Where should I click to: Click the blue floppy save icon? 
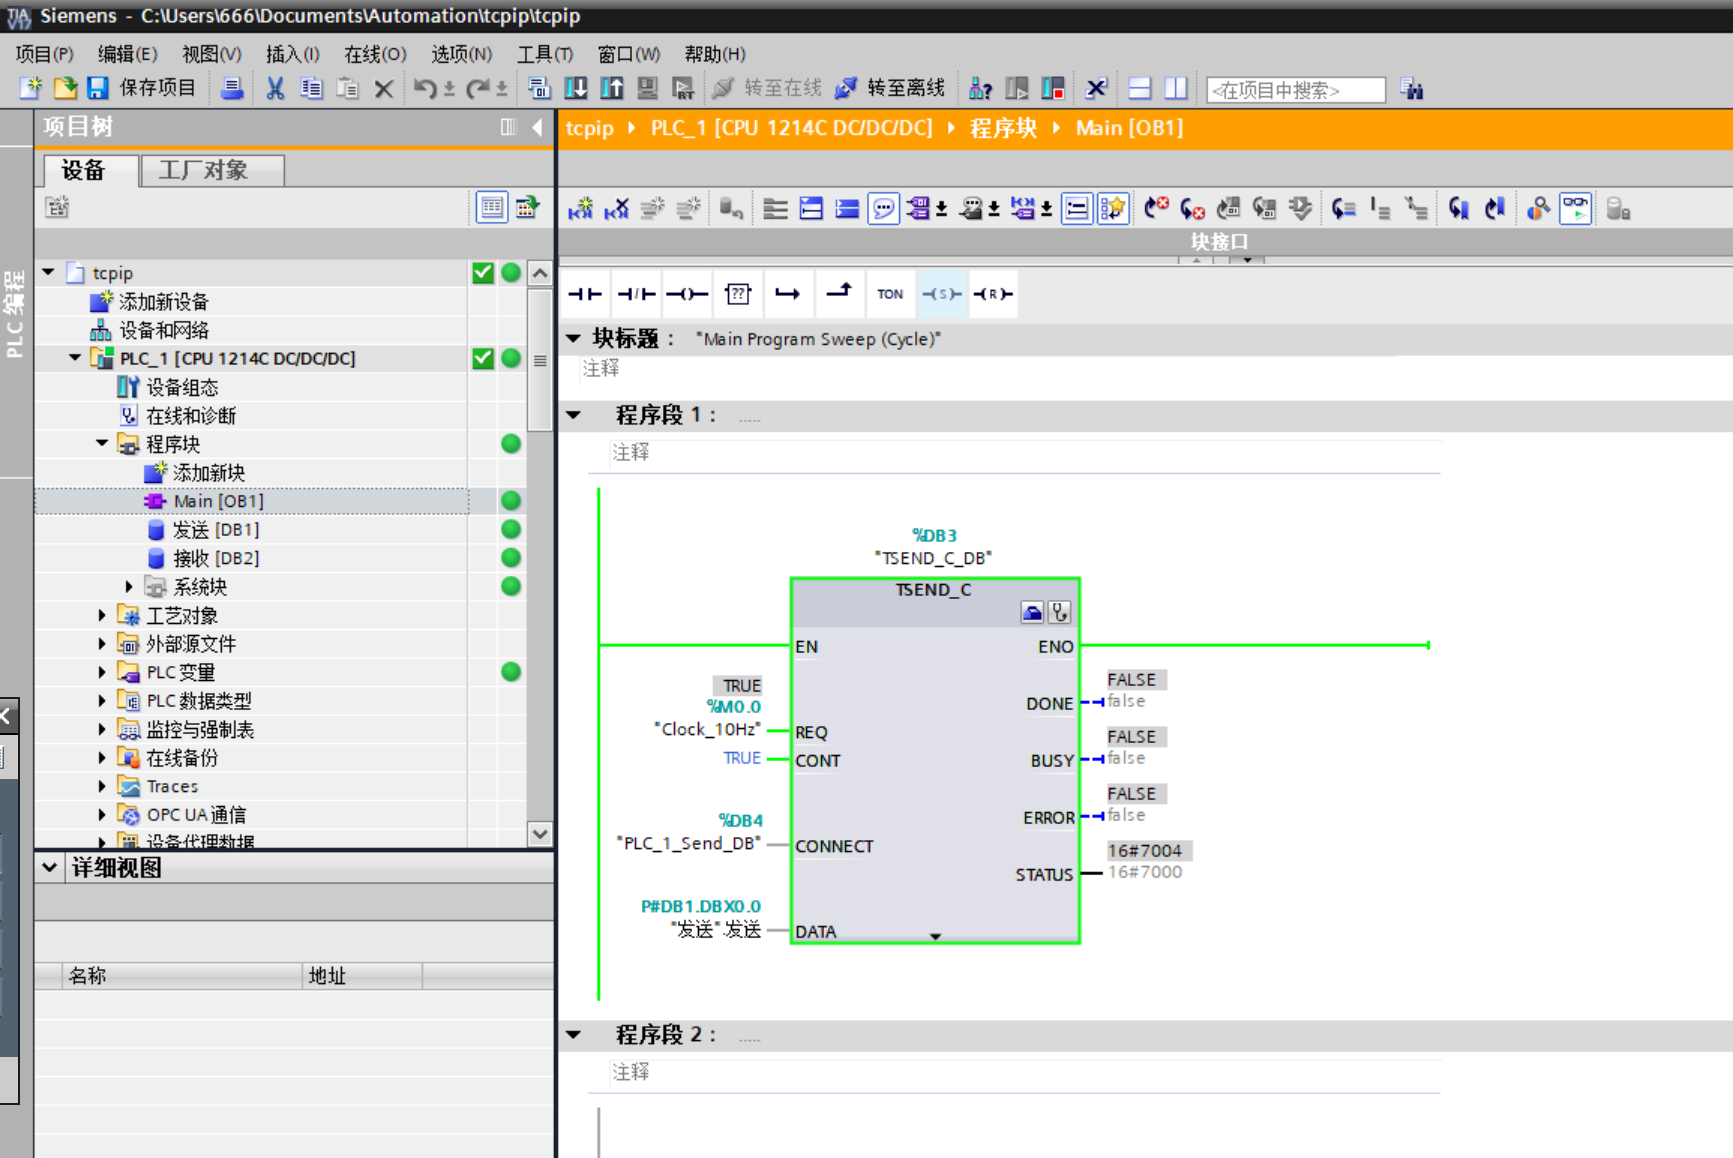click(98, 88)
